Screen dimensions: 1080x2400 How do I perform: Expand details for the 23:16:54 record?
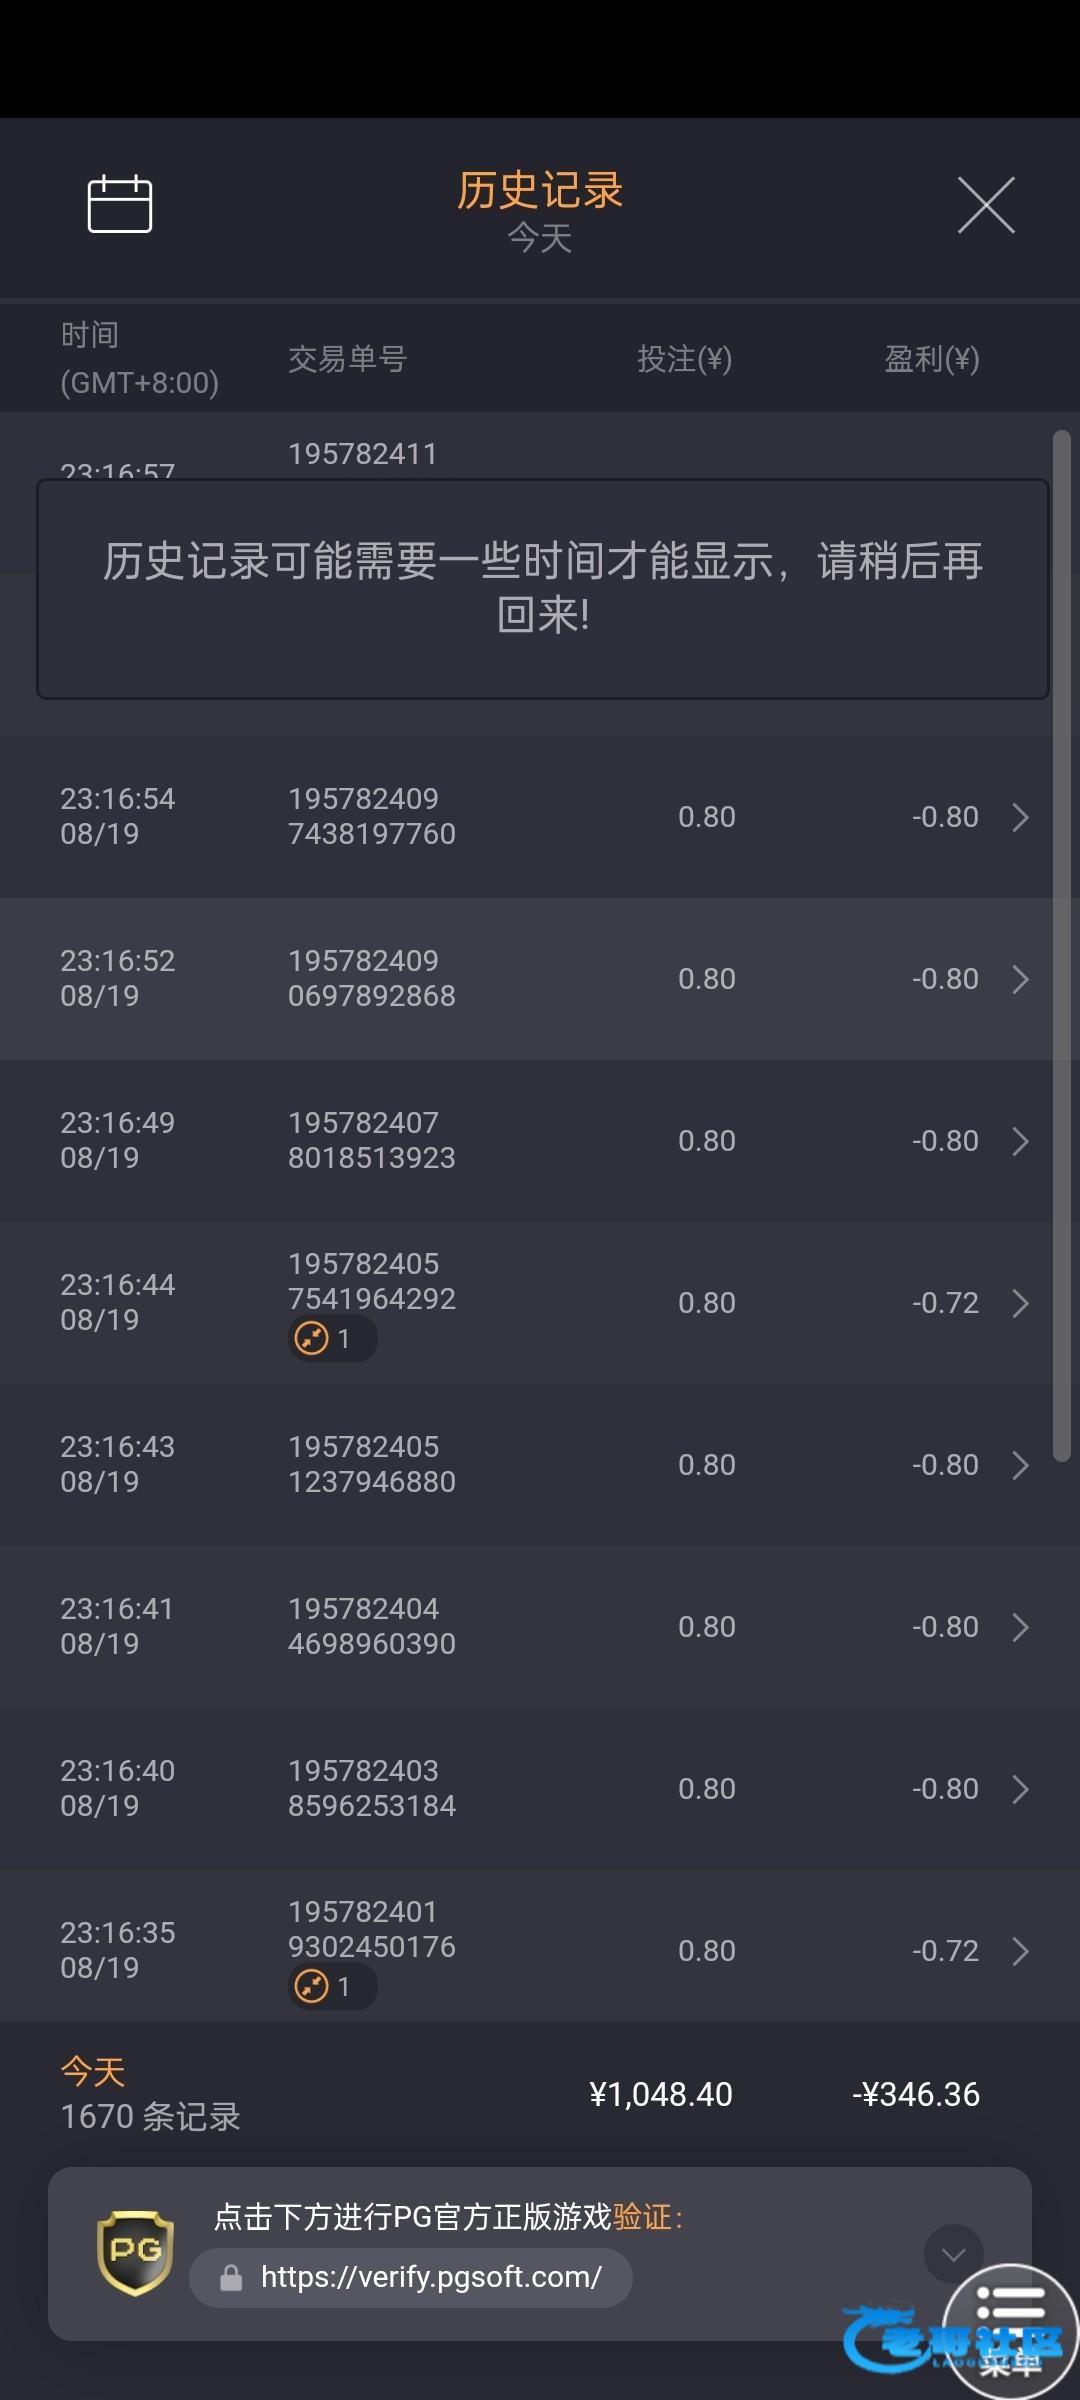pyautogui.click(x=1020, y=817)
